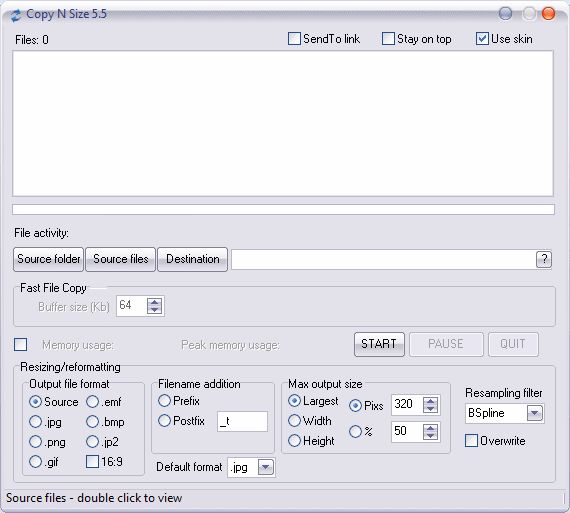Viewport: 570px width, 513px height.
Task: Click the Destination button
Action: tap(192, 259)
